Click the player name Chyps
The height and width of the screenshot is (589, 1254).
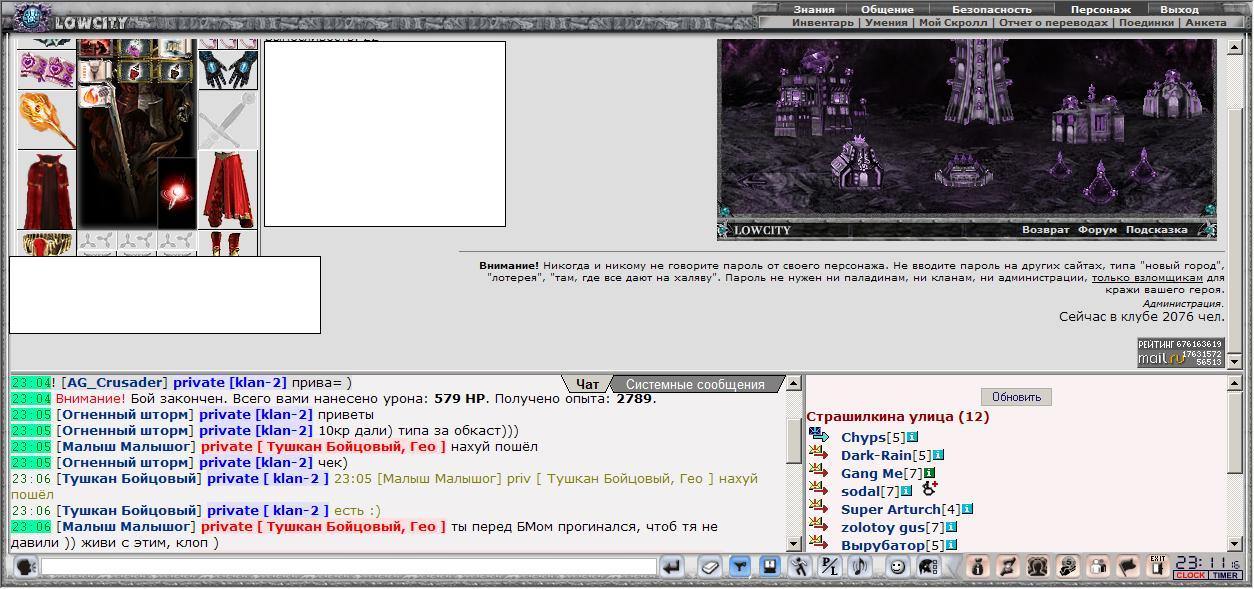click(863, 437)
